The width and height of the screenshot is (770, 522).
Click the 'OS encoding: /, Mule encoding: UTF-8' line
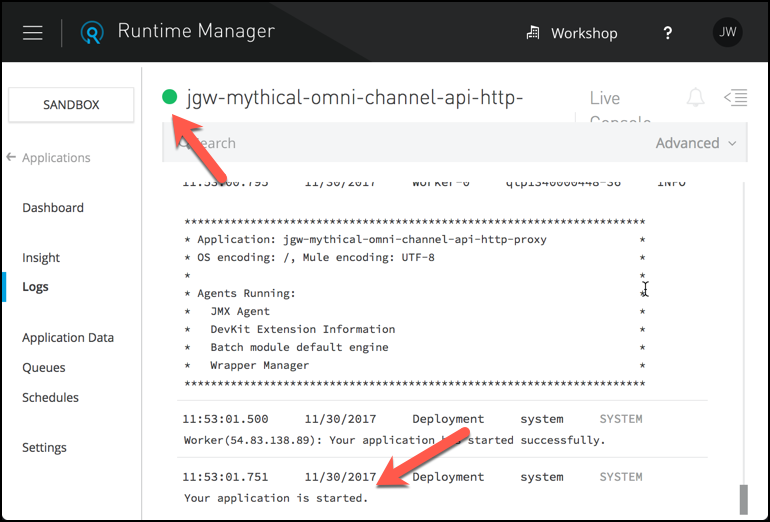pyautogui.click(x=316, y=257)
